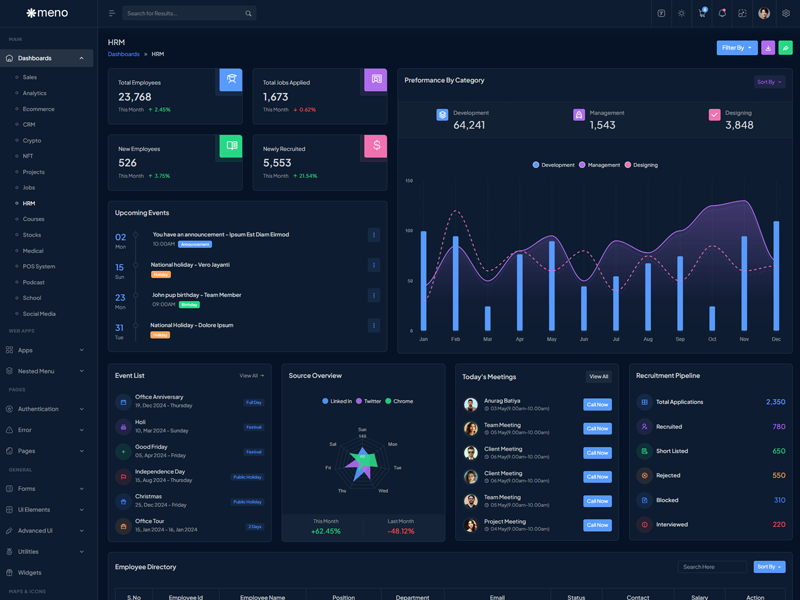Click the fullscreen icon in header
Screen dimensions: 800x600
click(x=742, y=14)
